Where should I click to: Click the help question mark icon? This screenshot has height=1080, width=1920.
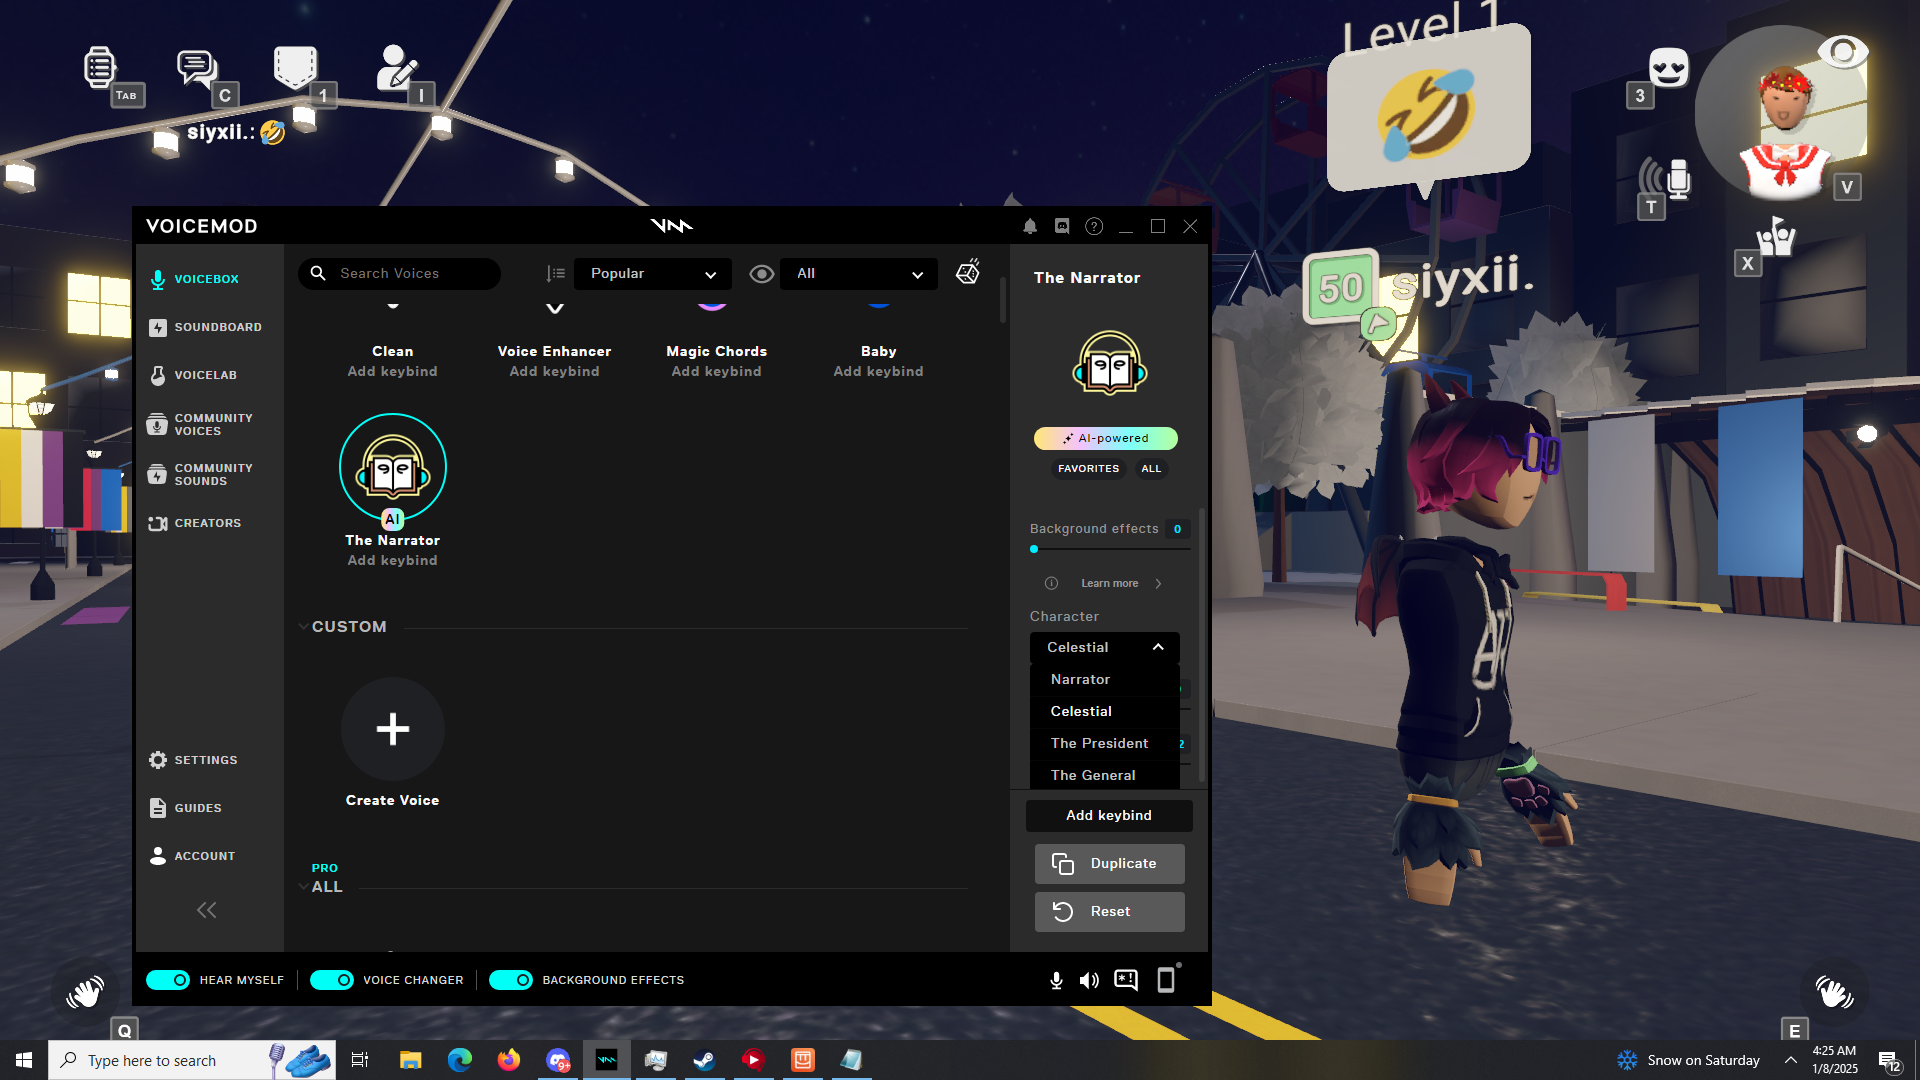coord(1094,227)
